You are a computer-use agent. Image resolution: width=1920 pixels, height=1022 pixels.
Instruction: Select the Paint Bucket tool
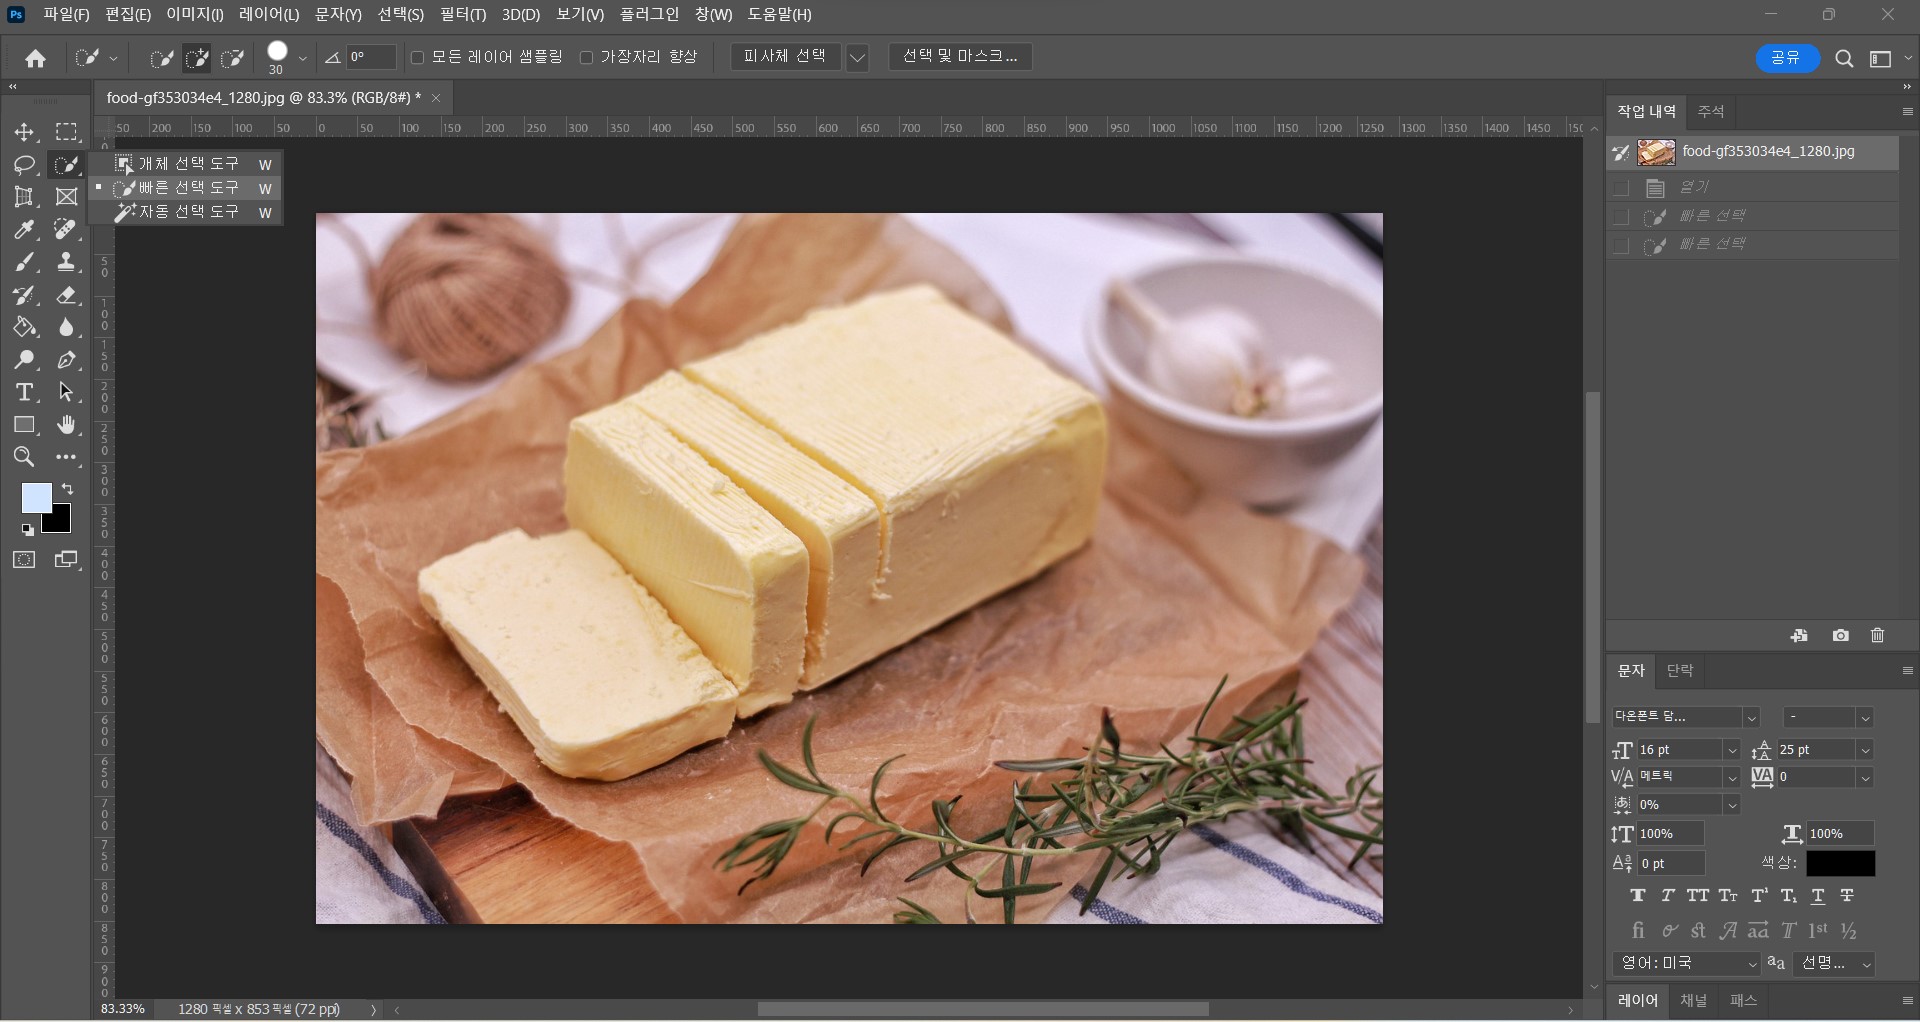(x=24, y=327)
